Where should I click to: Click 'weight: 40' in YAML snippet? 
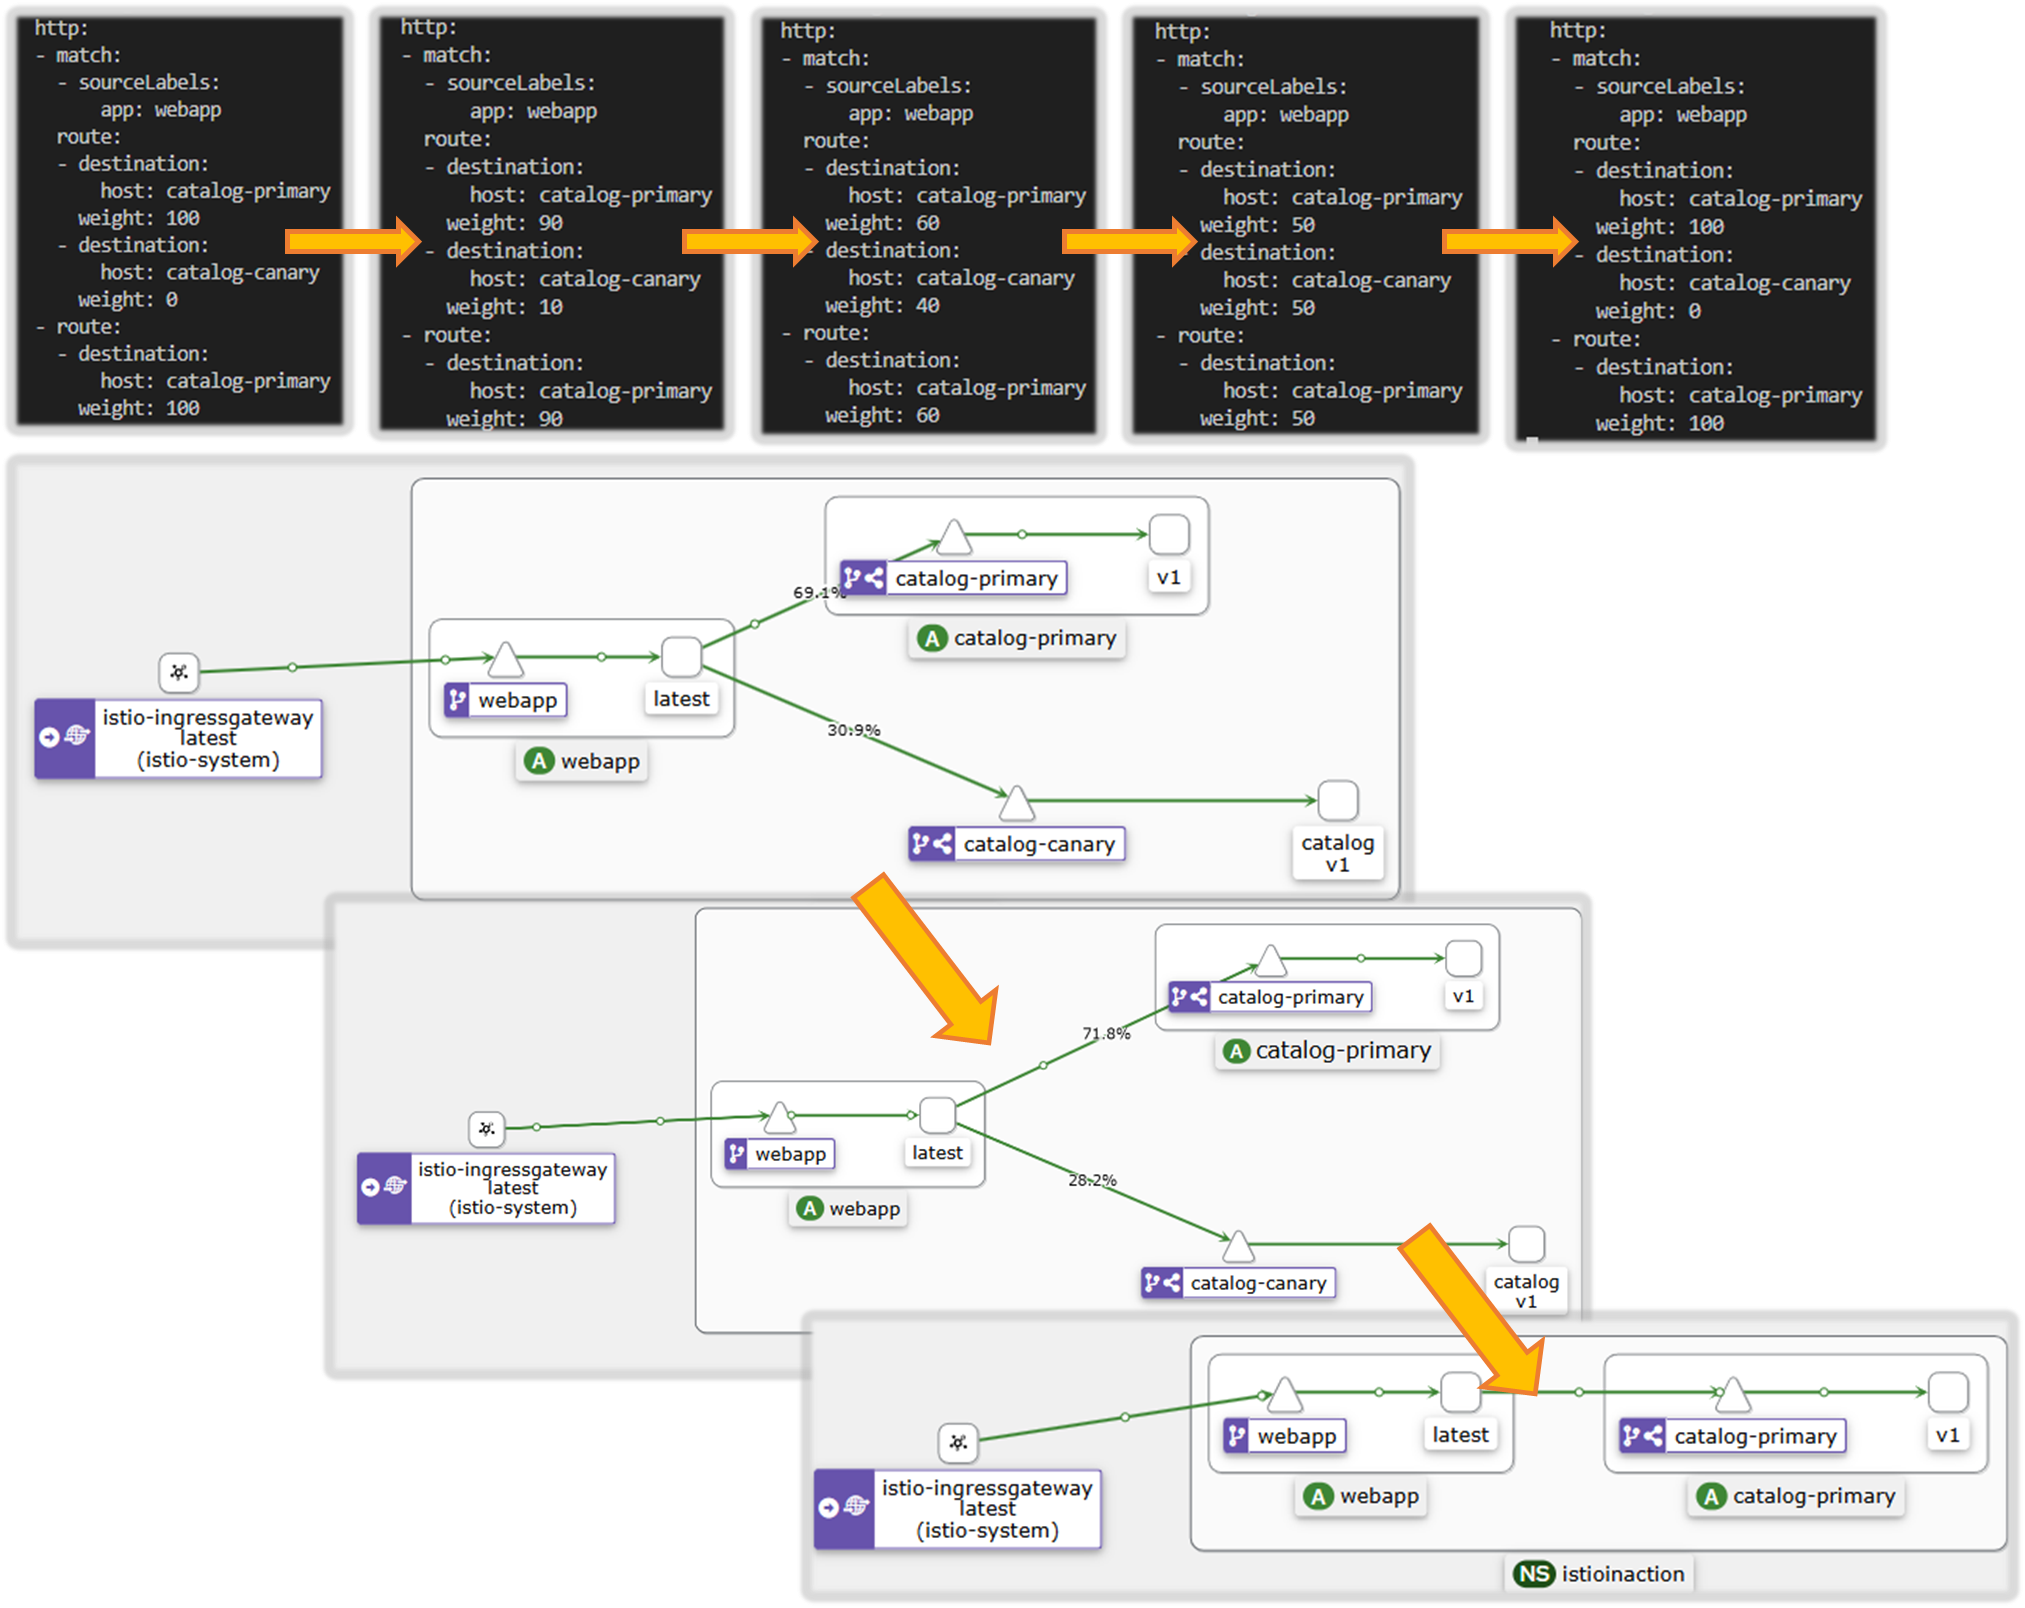tap(882, 305)
